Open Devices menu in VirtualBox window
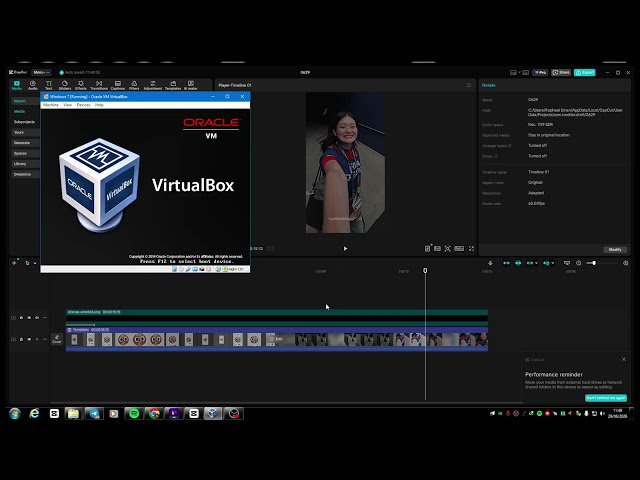The width and height of the screenshot is (640, 480). click(83, 105)
